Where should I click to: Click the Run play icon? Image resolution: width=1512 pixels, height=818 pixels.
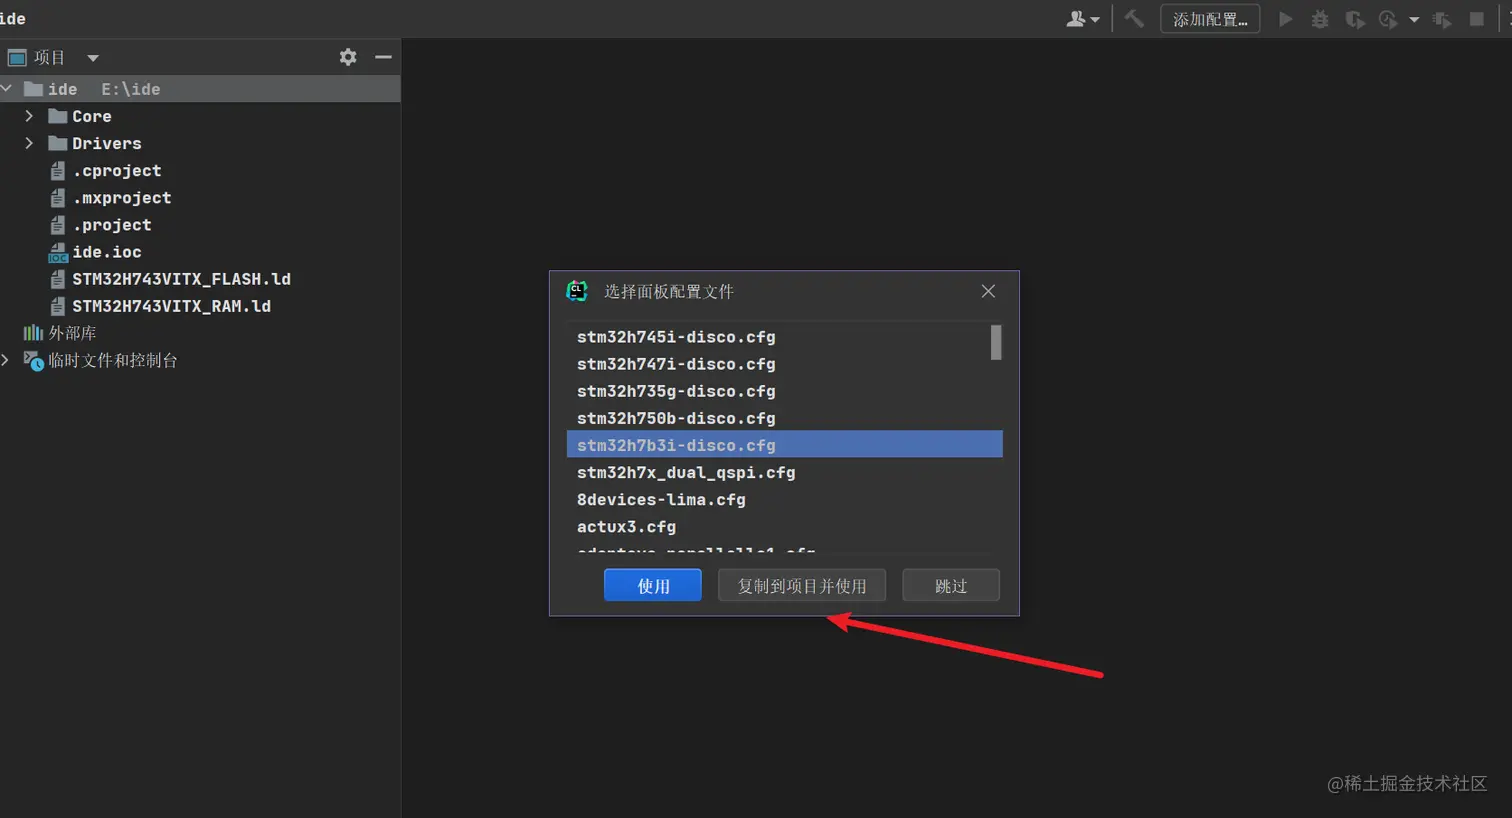[1286, 19]
